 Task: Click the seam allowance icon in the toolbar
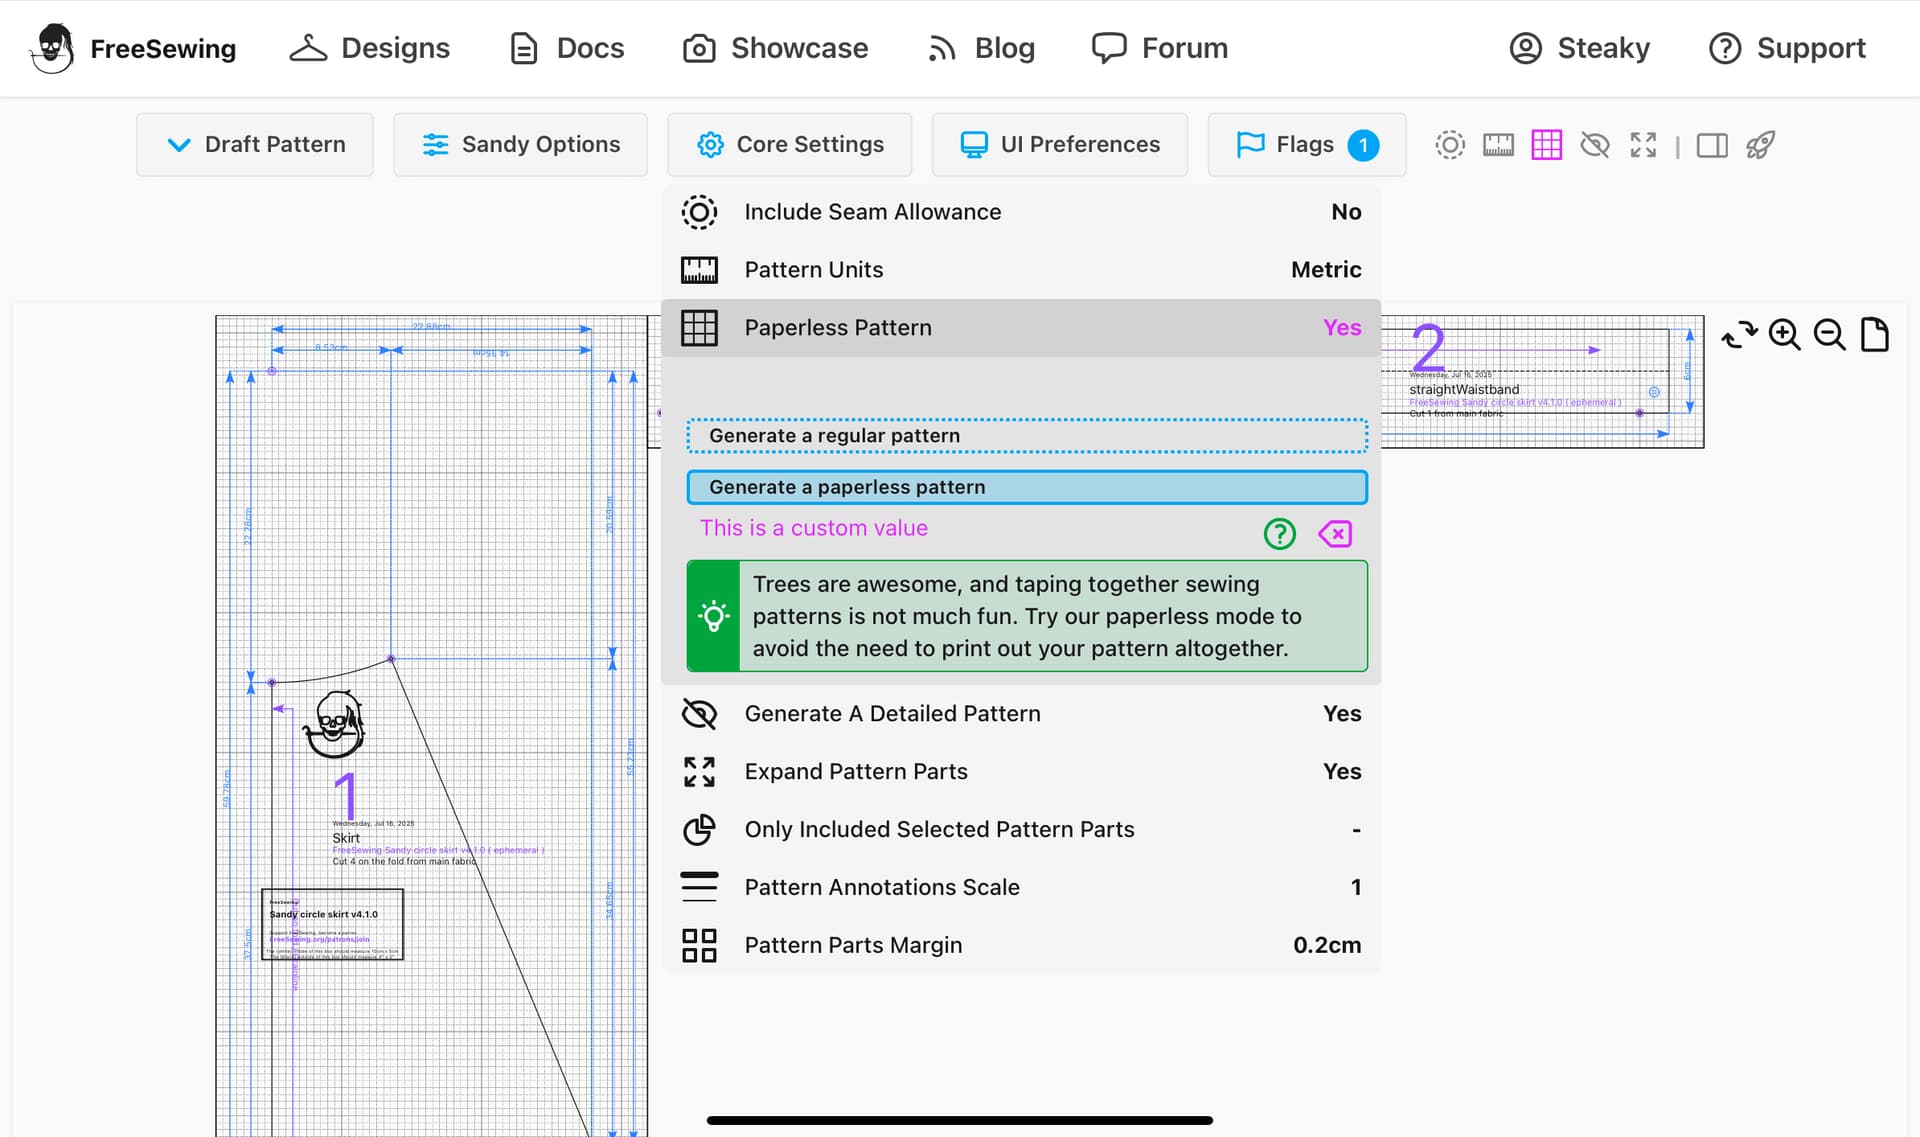pos(1450,145)
